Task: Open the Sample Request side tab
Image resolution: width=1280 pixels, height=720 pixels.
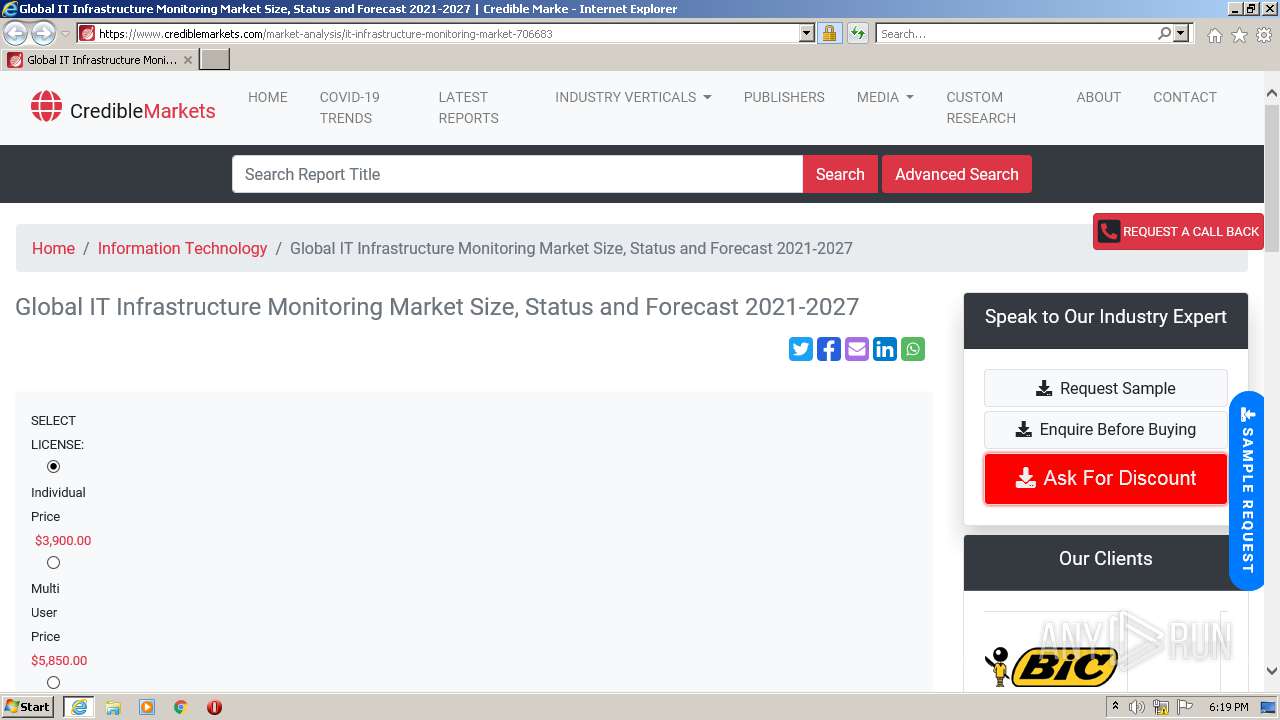Action: click(1247, 490)
